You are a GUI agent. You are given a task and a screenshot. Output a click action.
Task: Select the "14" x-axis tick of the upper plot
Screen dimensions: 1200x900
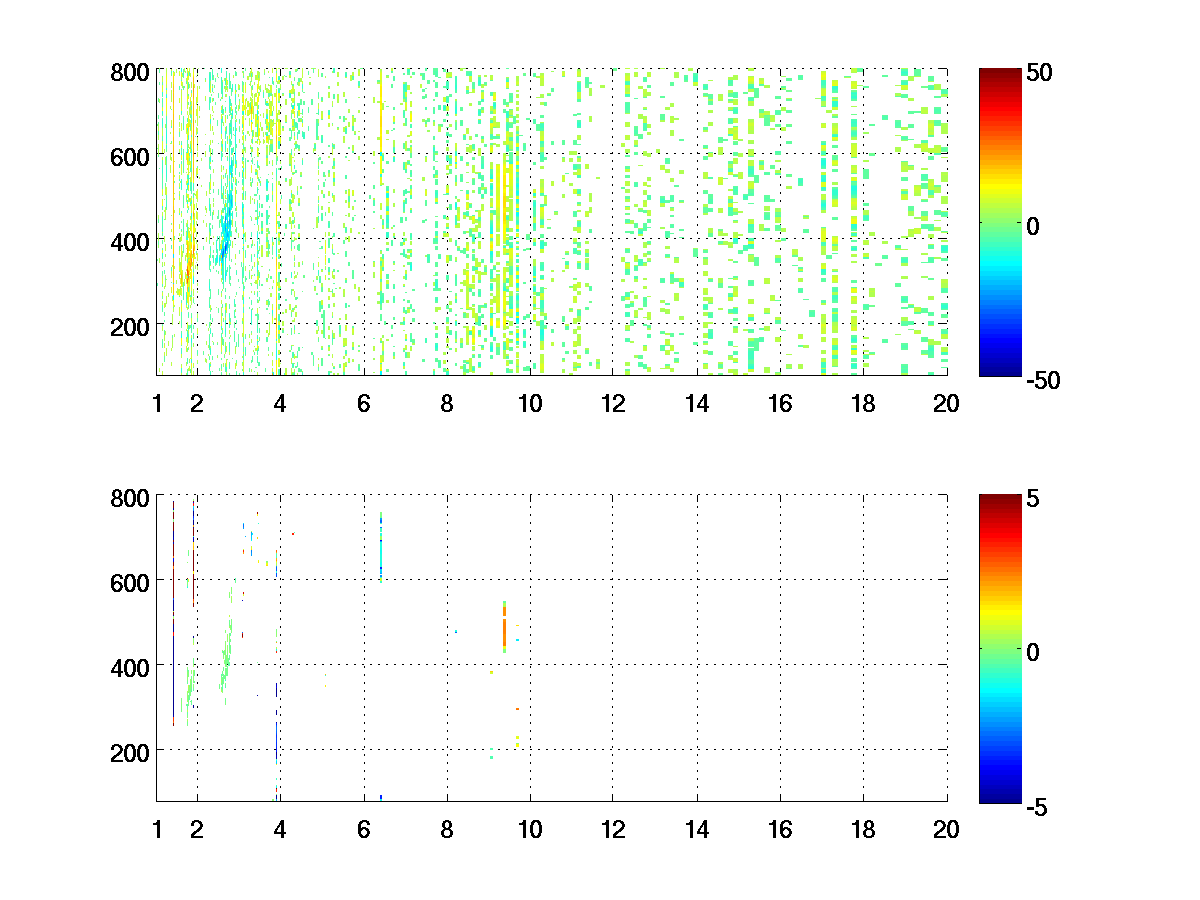696,404
